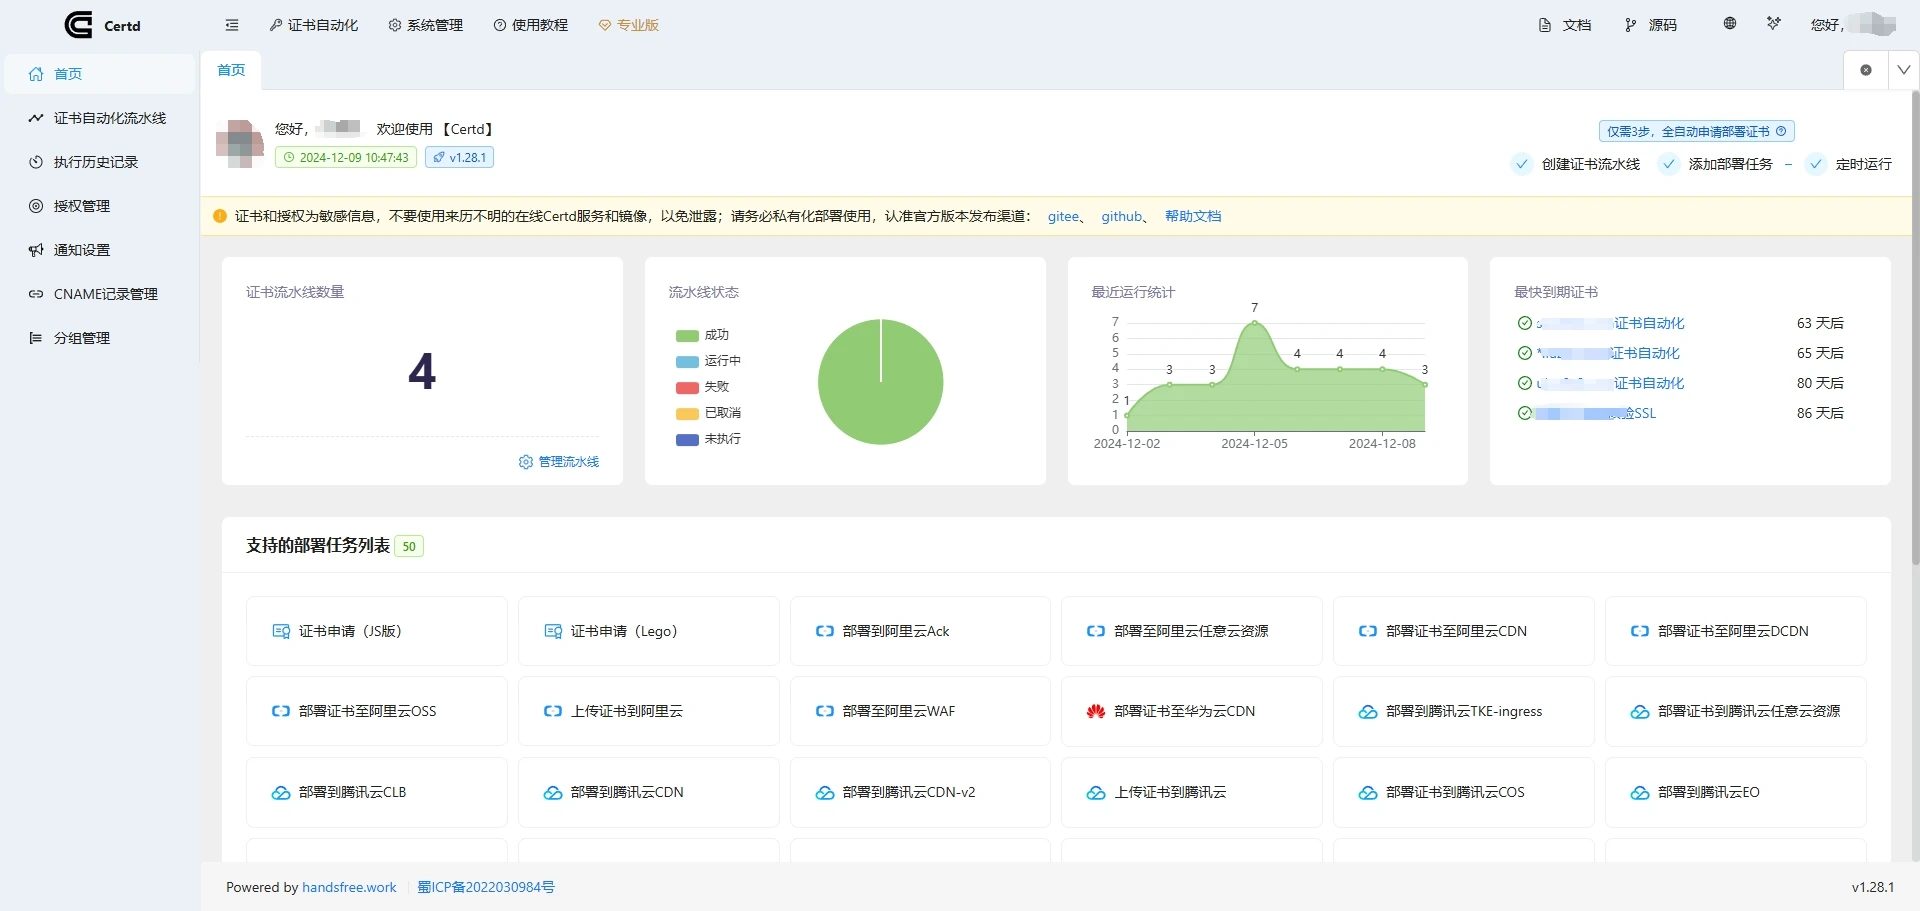Click Aliyun icon on 部署证书至阿里云OSS
This screenshot has height=911, width=1920.
[281, 711]
